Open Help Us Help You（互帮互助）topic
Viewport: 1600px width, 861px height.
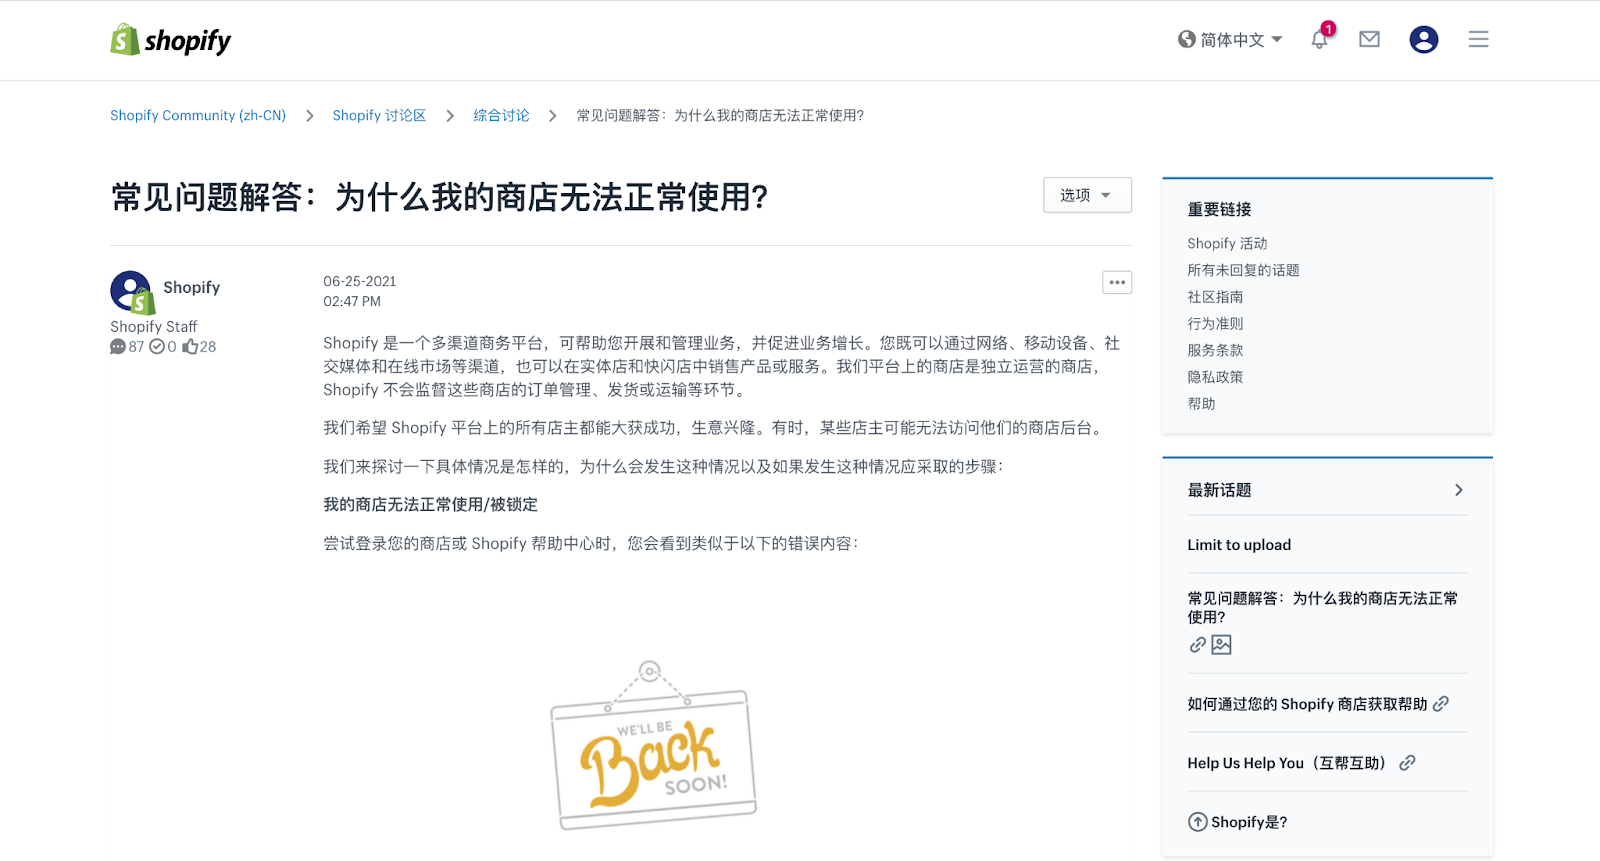coord(1290,763)
